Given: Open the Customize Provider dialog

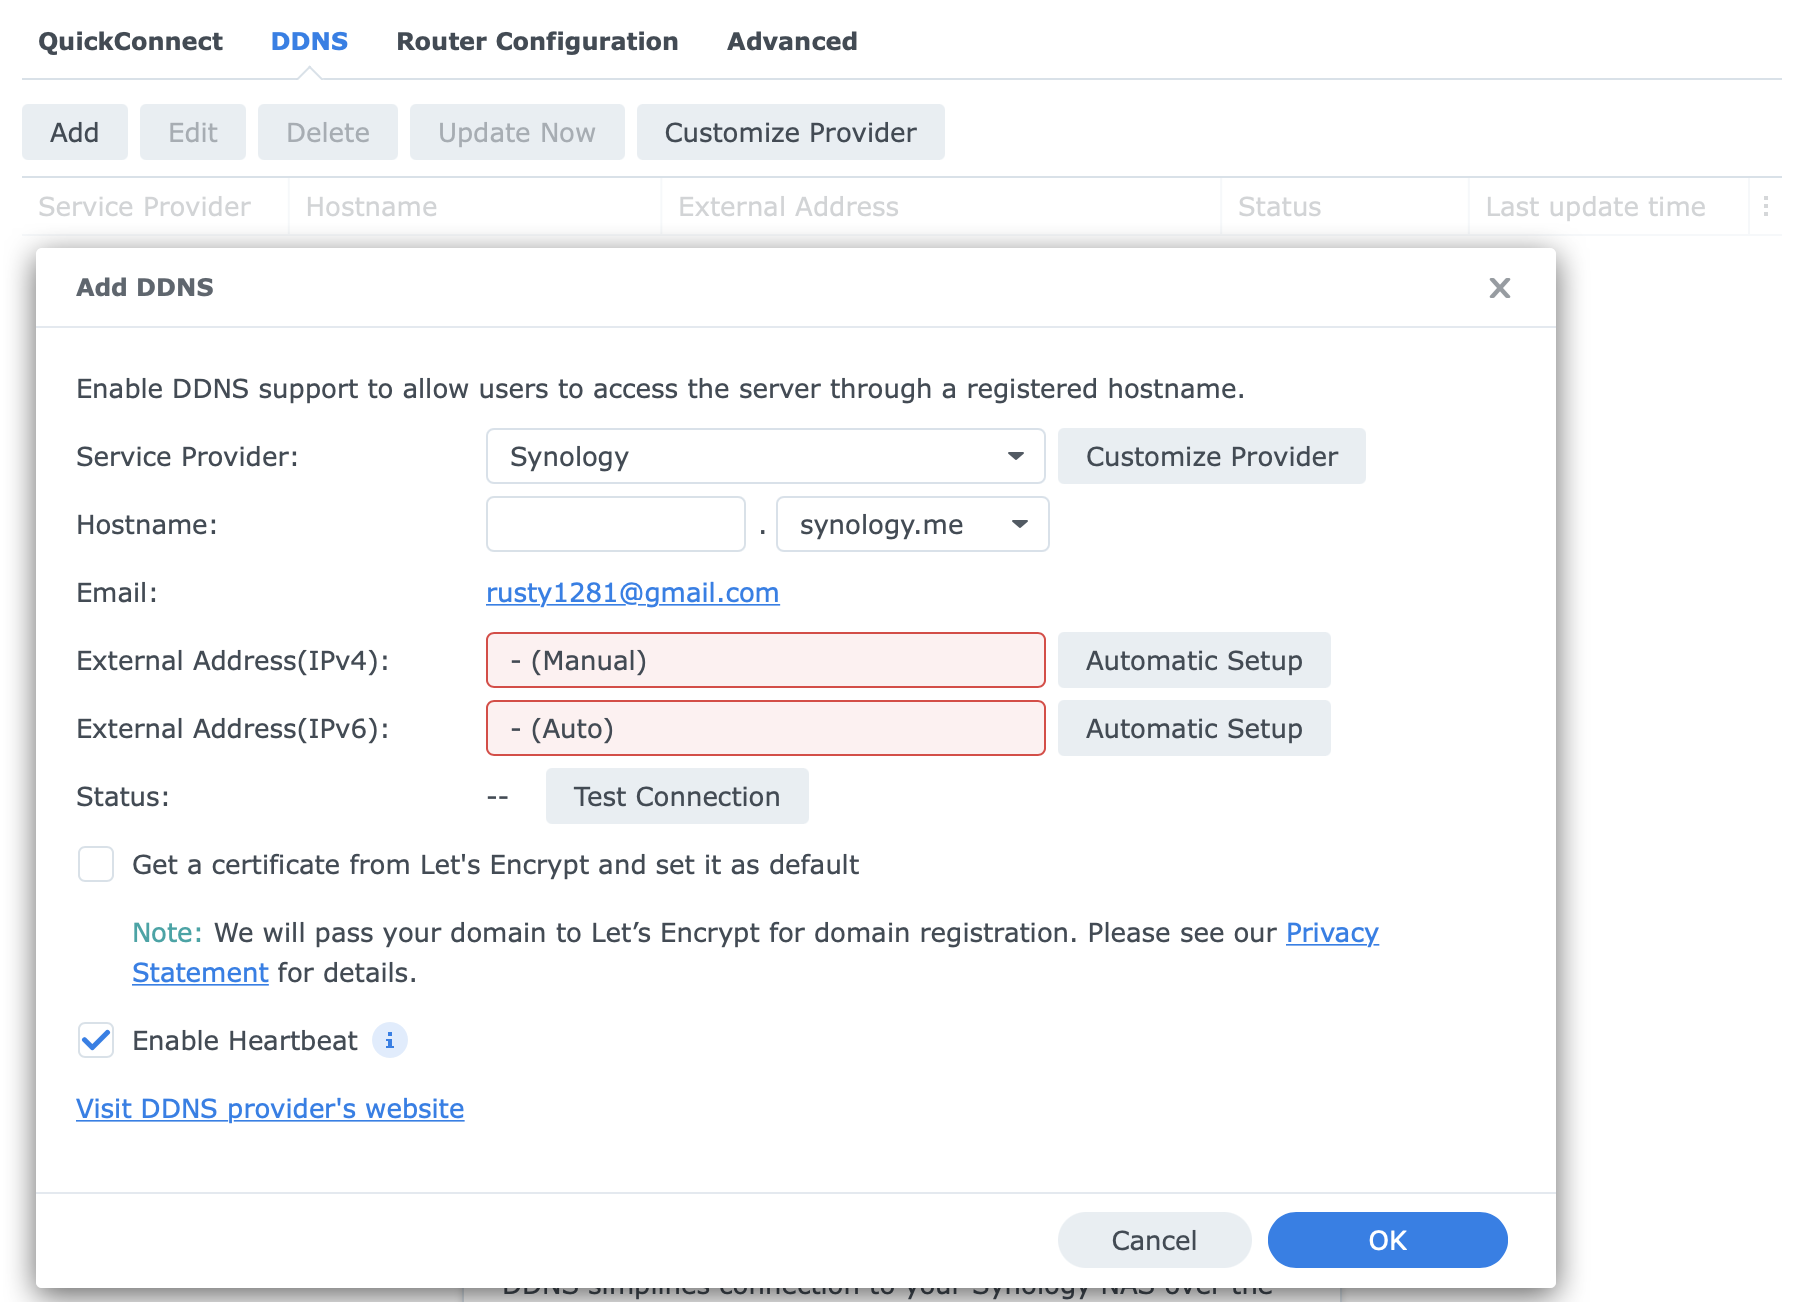Looking at the screenshot, I should (1211, 456).
